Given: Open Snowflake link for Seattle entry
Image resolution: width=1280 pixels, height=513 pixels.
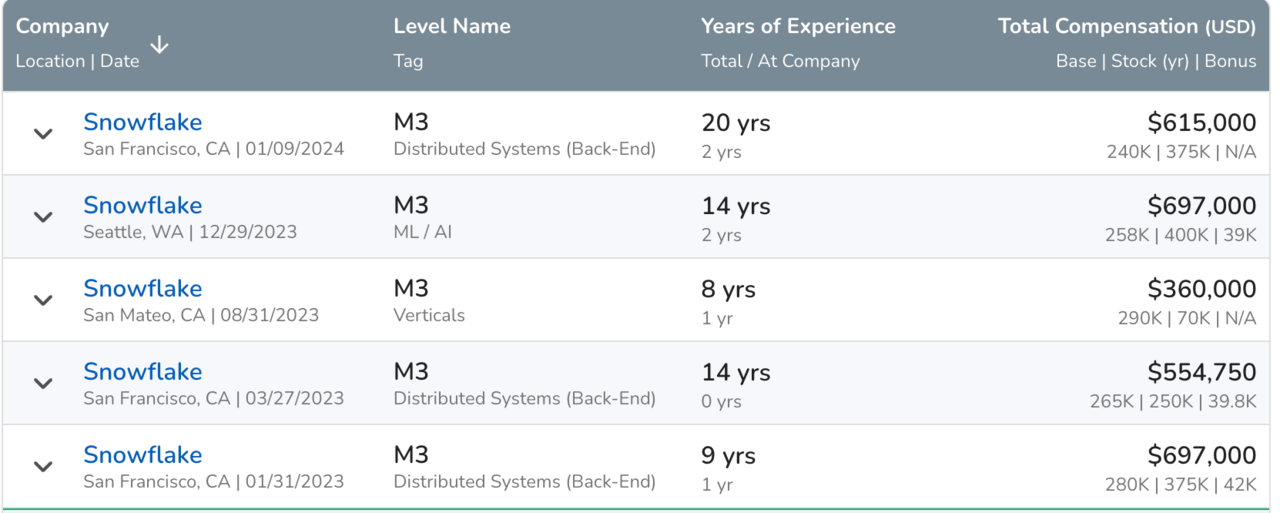Looking at the screenshot, I should pyautogui.click(x=142, y=205).
